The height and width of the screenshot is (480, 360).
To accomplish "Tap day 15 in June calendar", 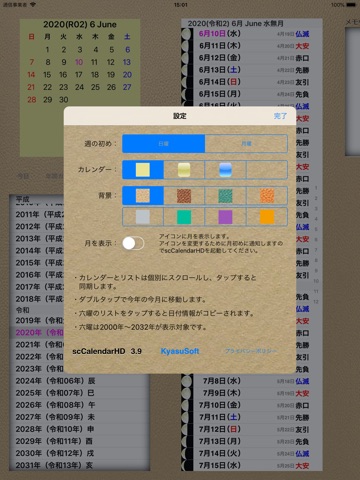I will pos(47,75).
